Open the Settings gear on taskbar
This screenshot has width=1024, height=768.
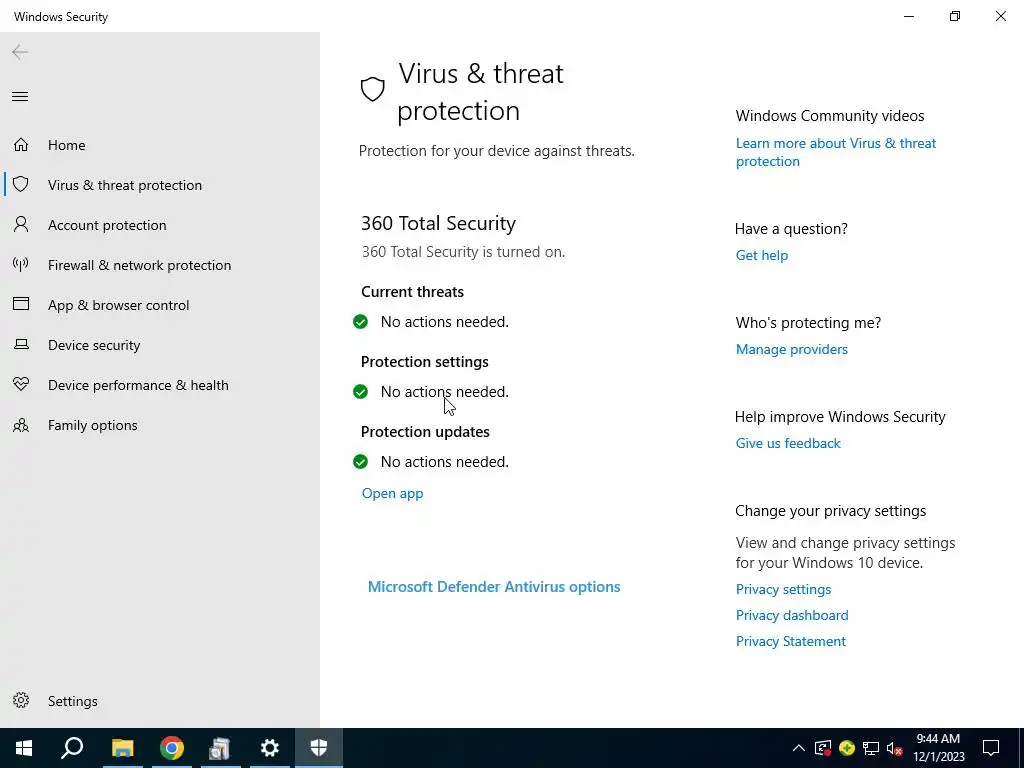[269, 748]
